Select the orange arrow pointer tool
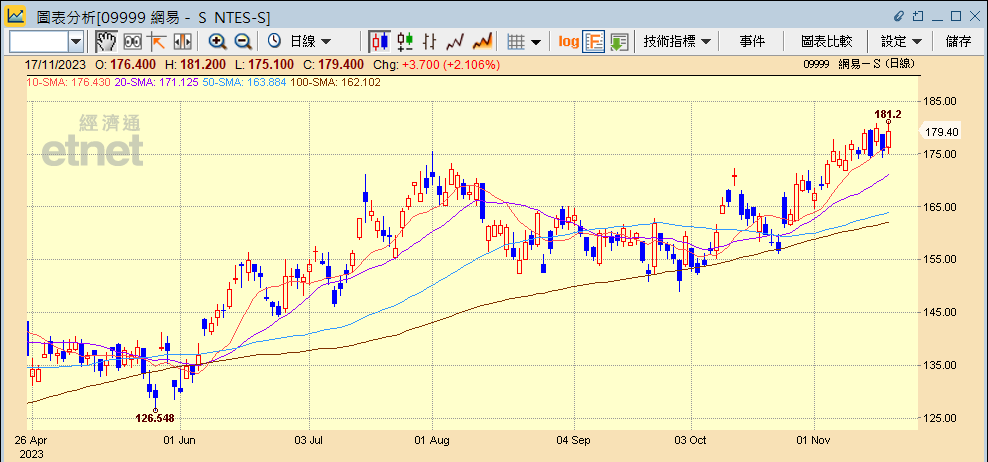The height and width of the screenshot is (462, 988). click(x=157, y=41)
